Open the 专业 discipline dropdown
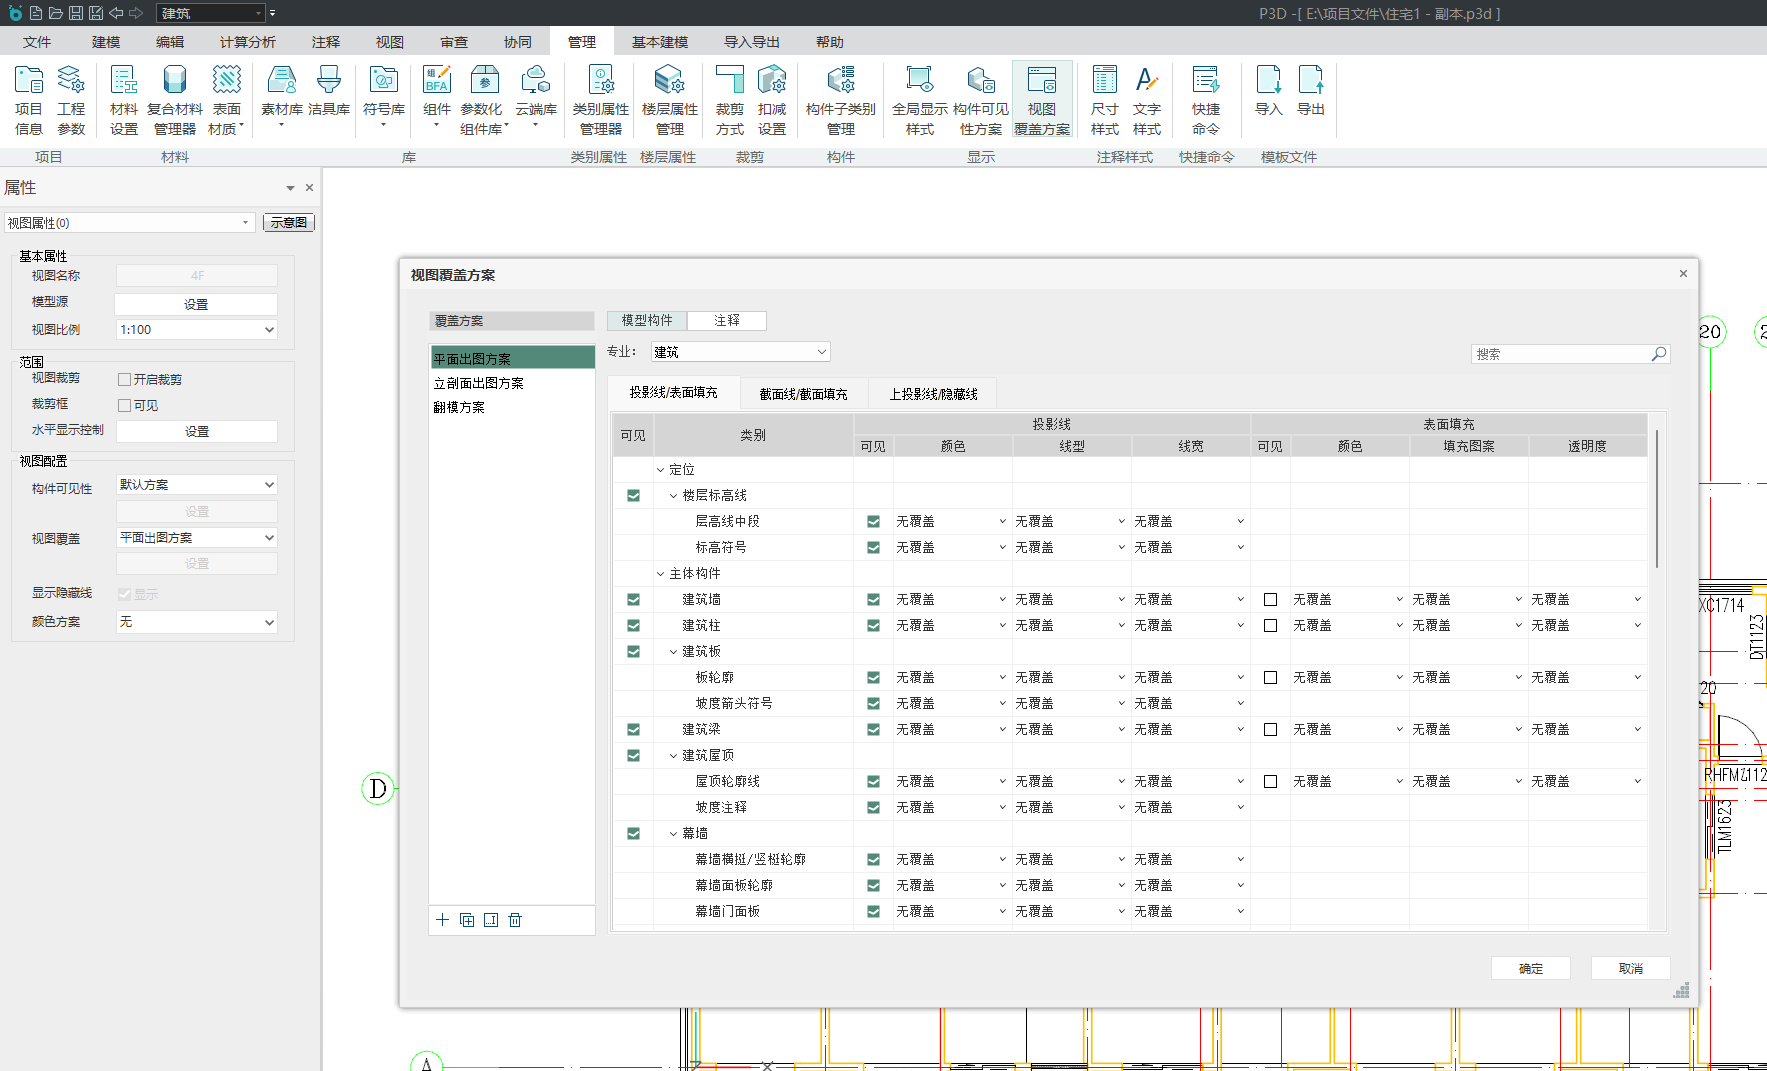This screenshot has height=1071, width=1767. (x=740, y=352)
